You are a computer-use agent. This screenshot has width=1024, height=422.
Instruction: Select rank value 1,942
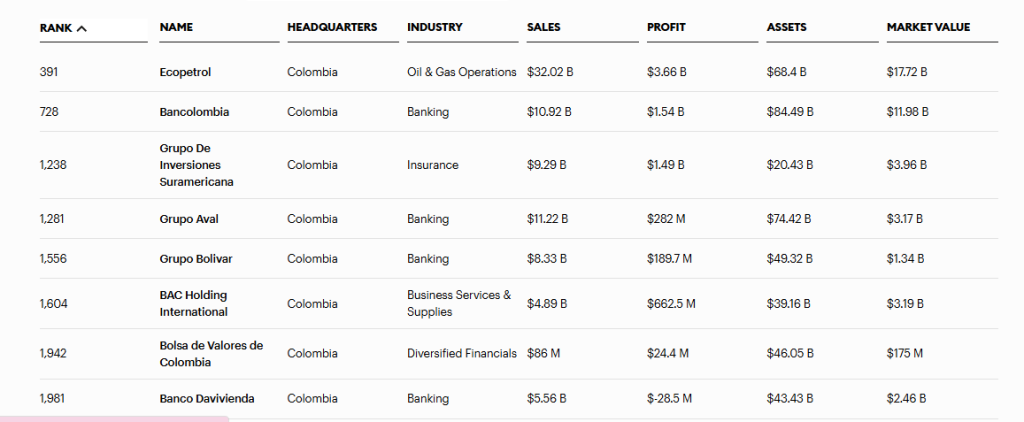(x=53, y=353)
